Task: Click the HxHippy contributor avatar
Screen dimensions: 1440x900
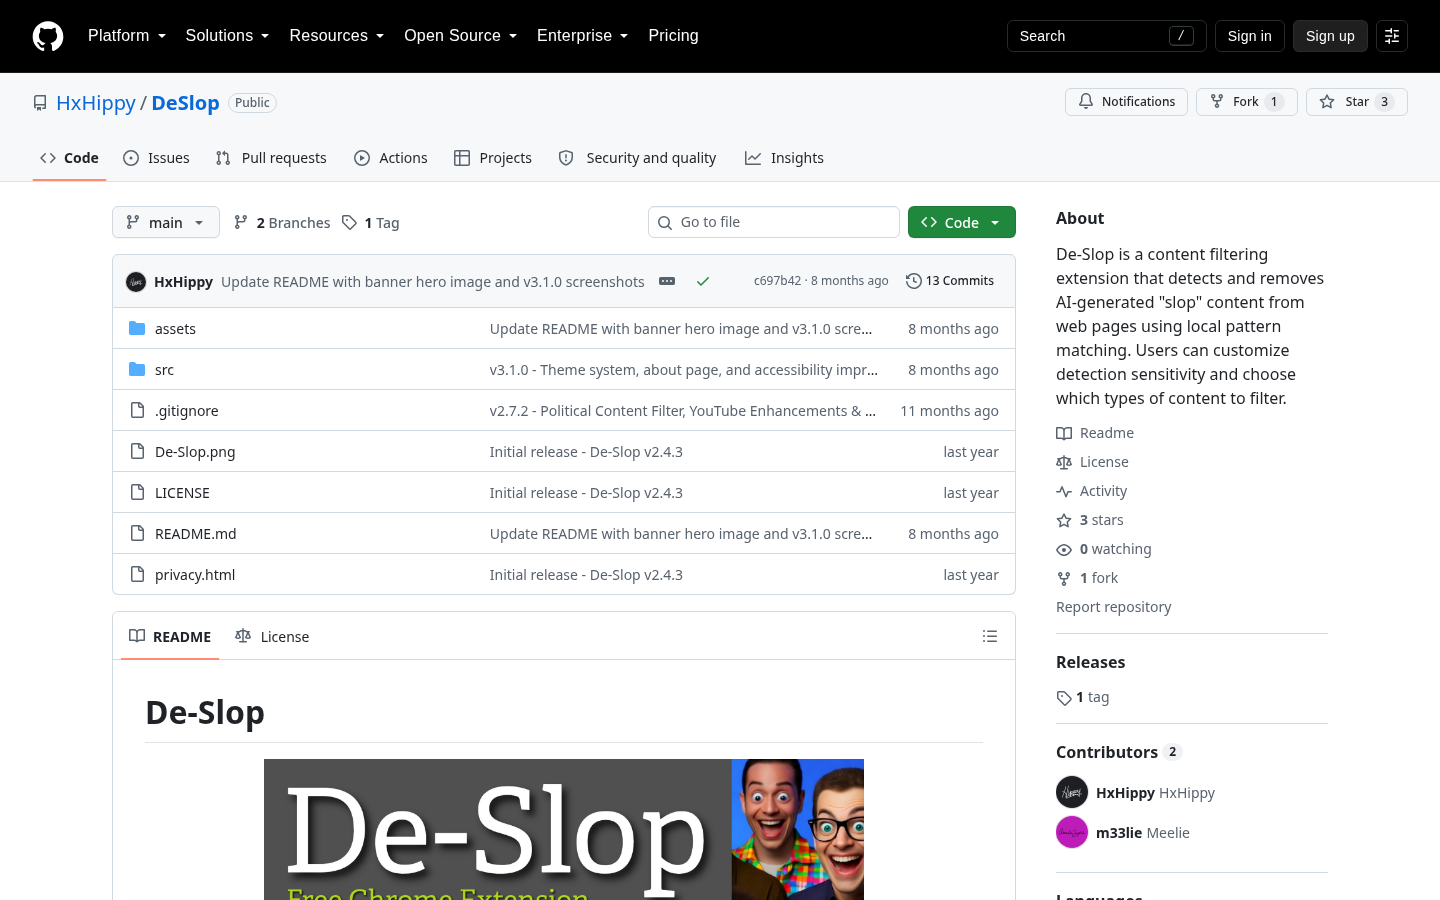Action: coord(1072,792)
